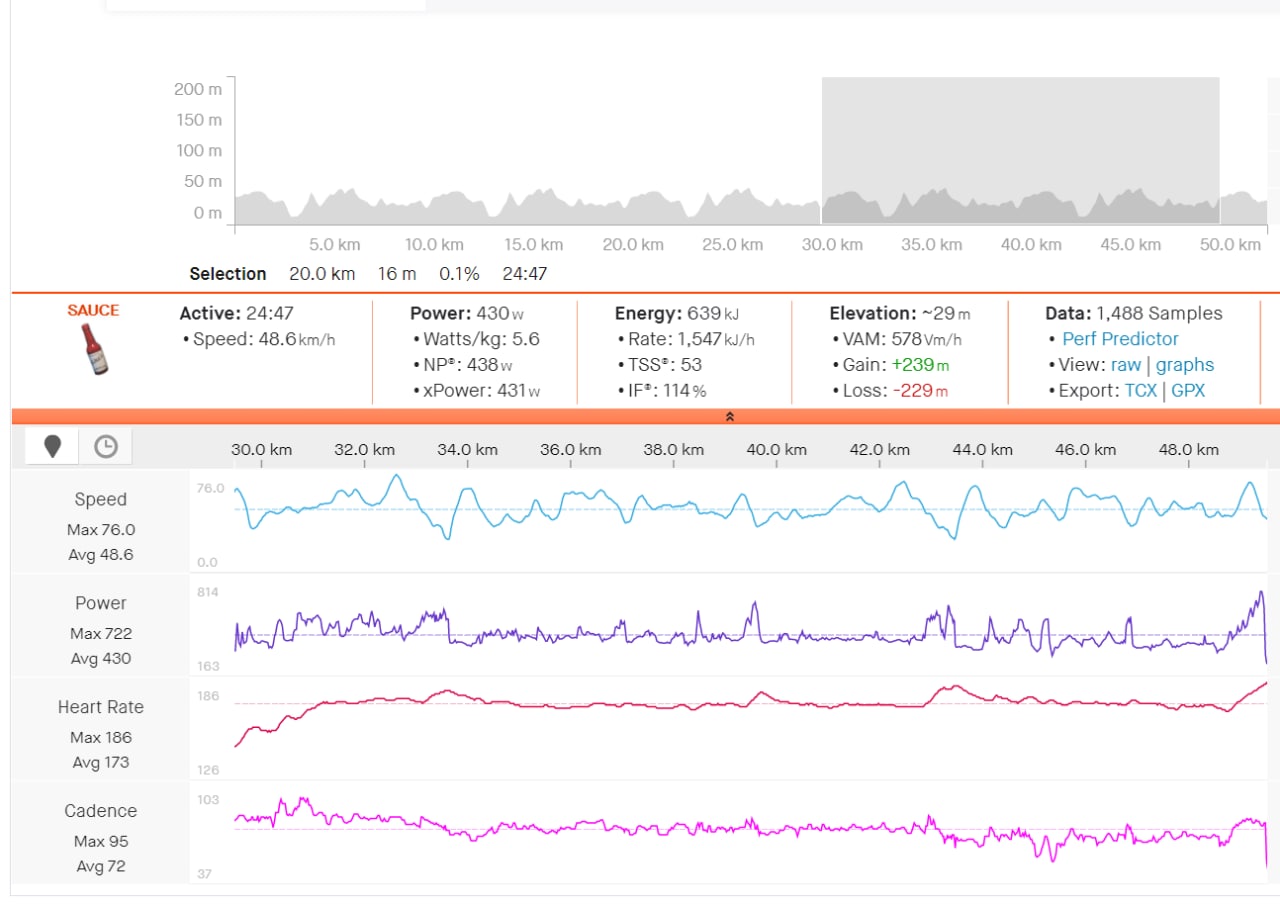The image size is (1280, 907).
Task: View raw data link
Action: 1126,365
